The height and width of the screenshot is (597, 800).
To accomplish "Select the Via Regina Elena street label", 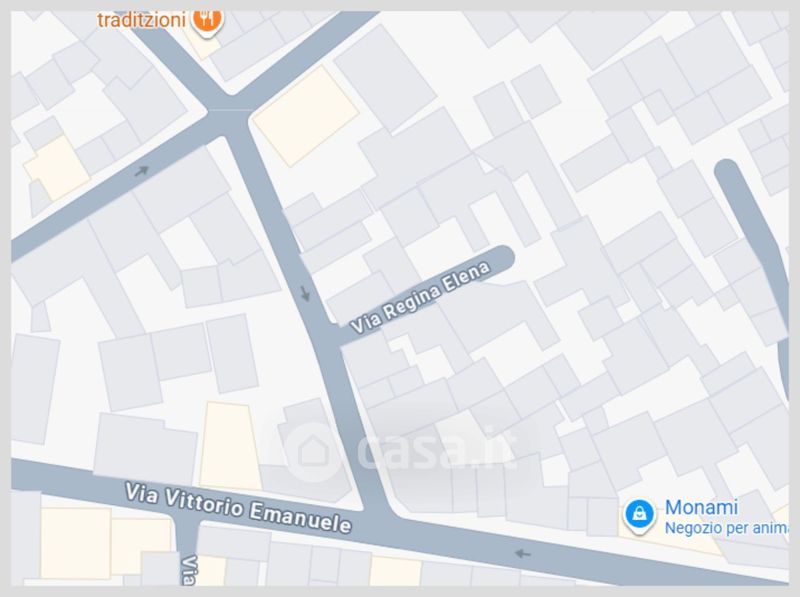I will tap(420, 297).
